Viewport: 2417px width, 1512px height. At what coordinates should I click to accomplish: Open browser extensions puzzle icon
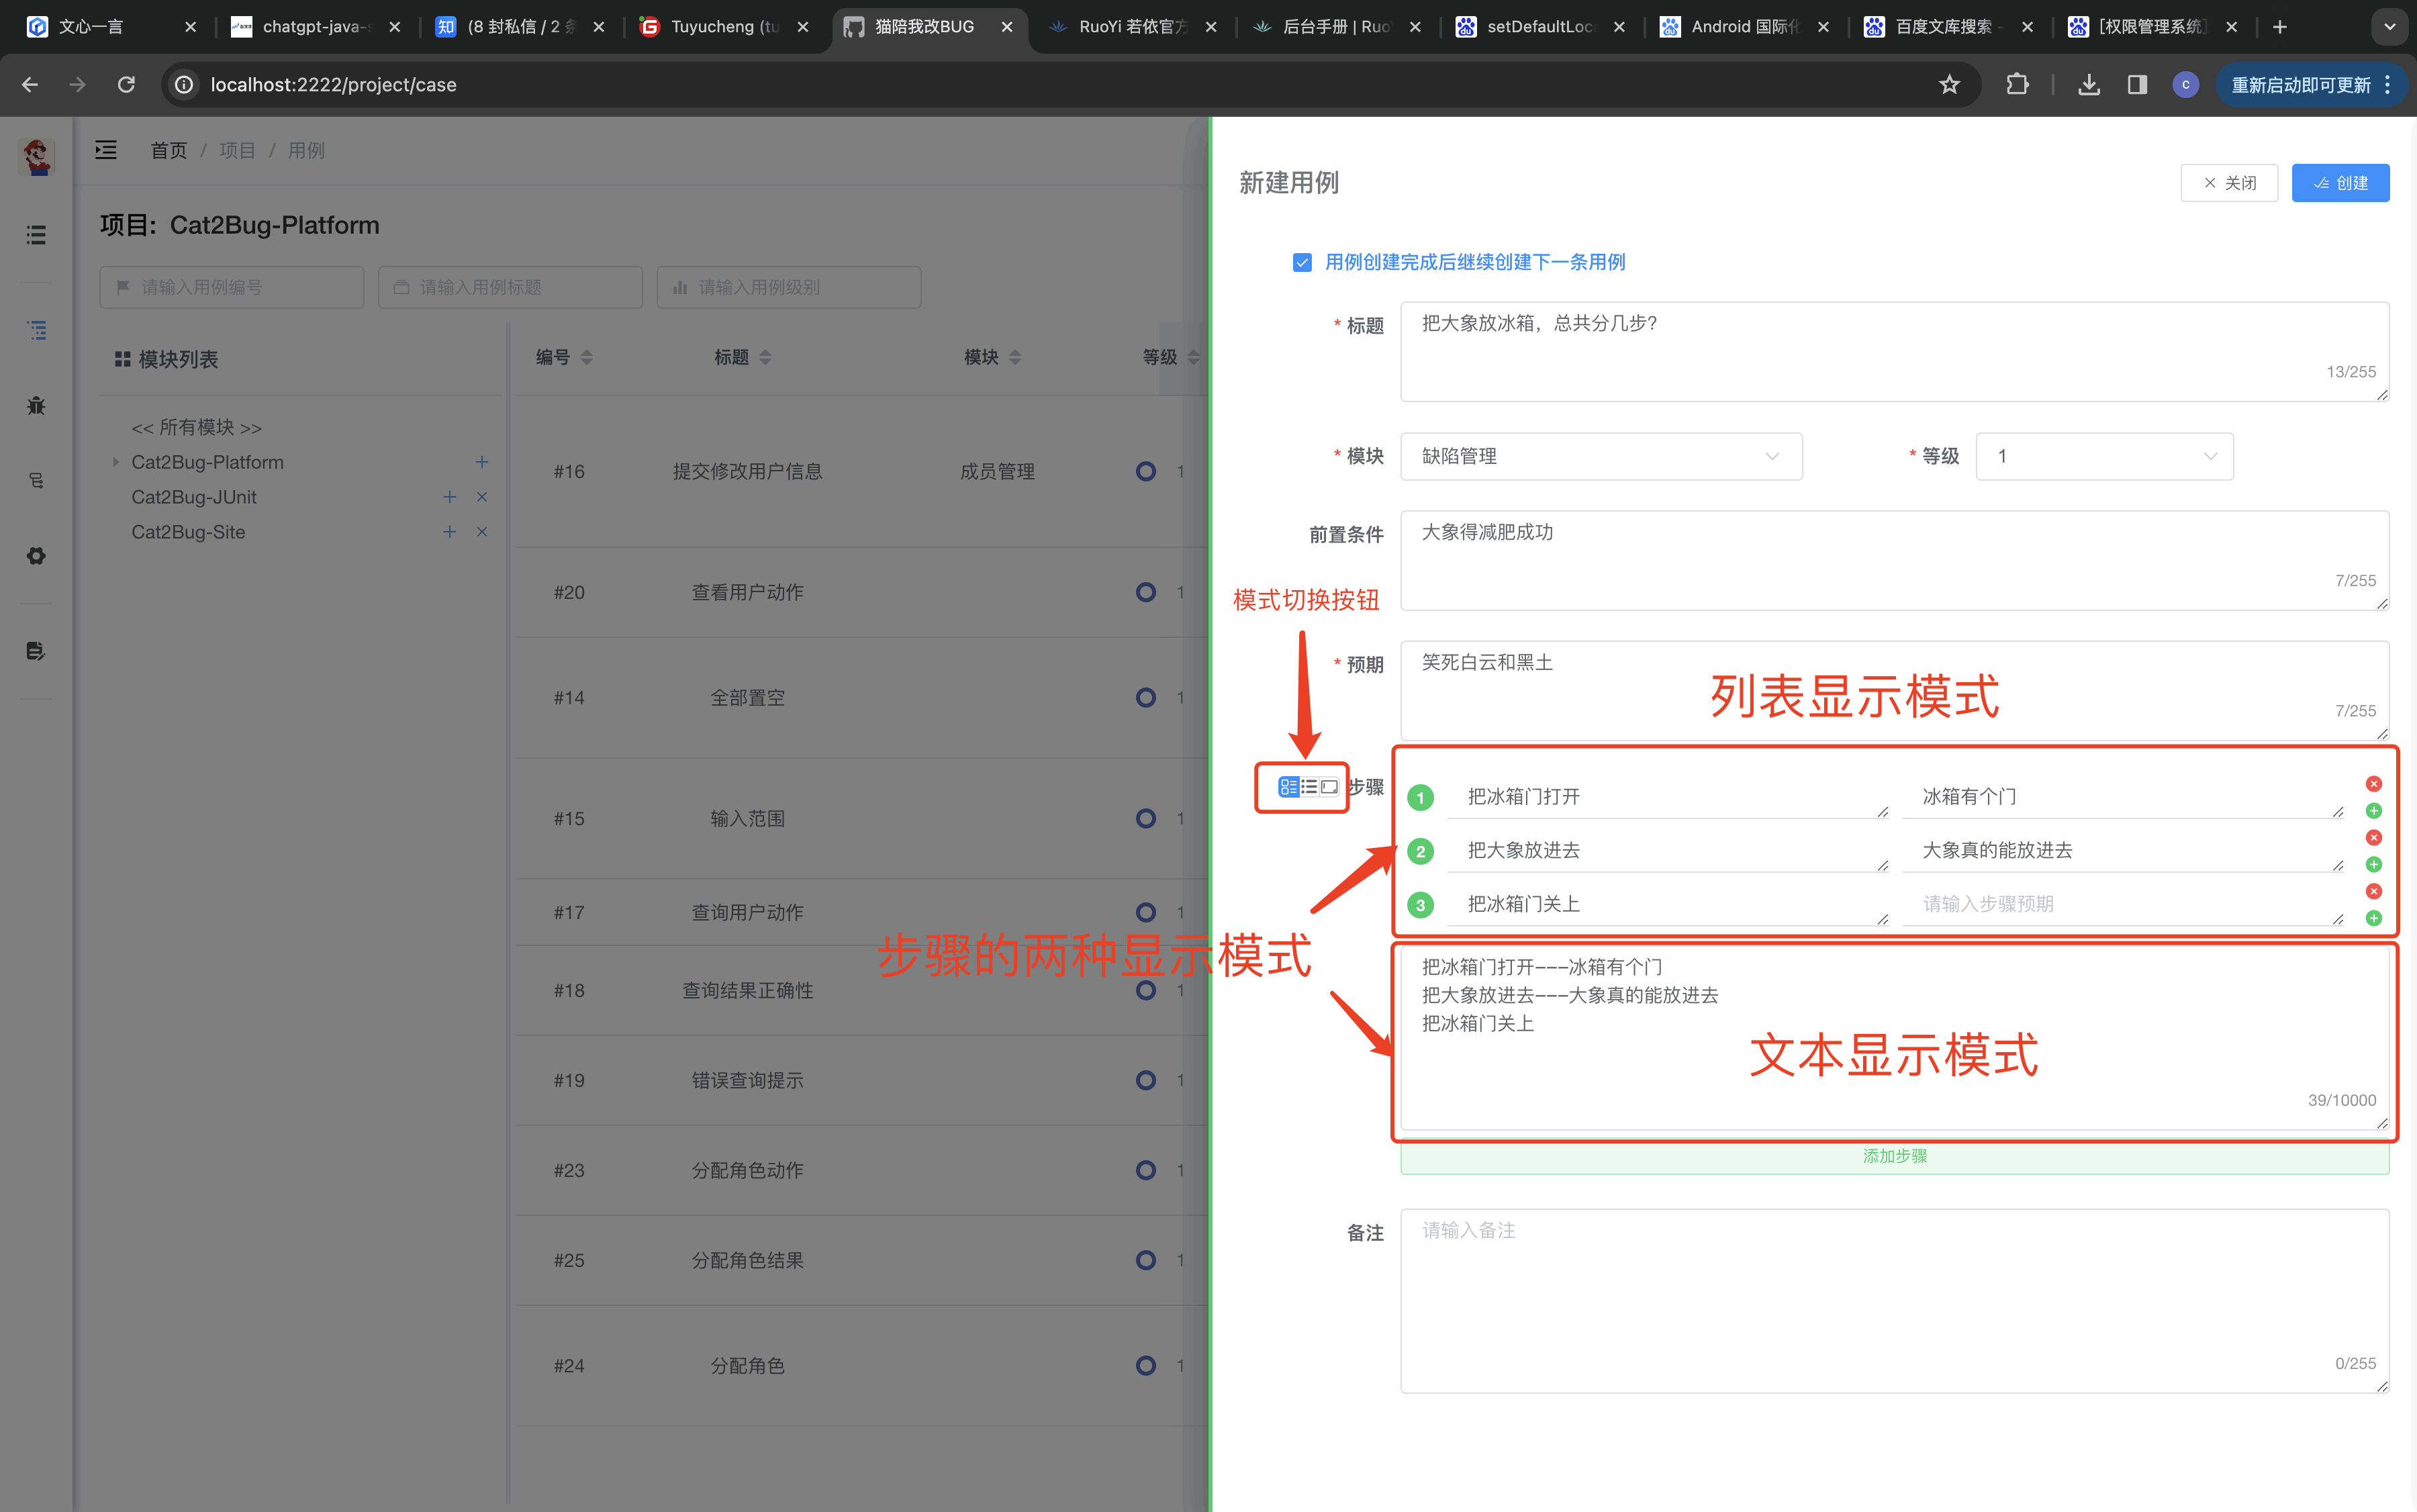coord(2017,85)
